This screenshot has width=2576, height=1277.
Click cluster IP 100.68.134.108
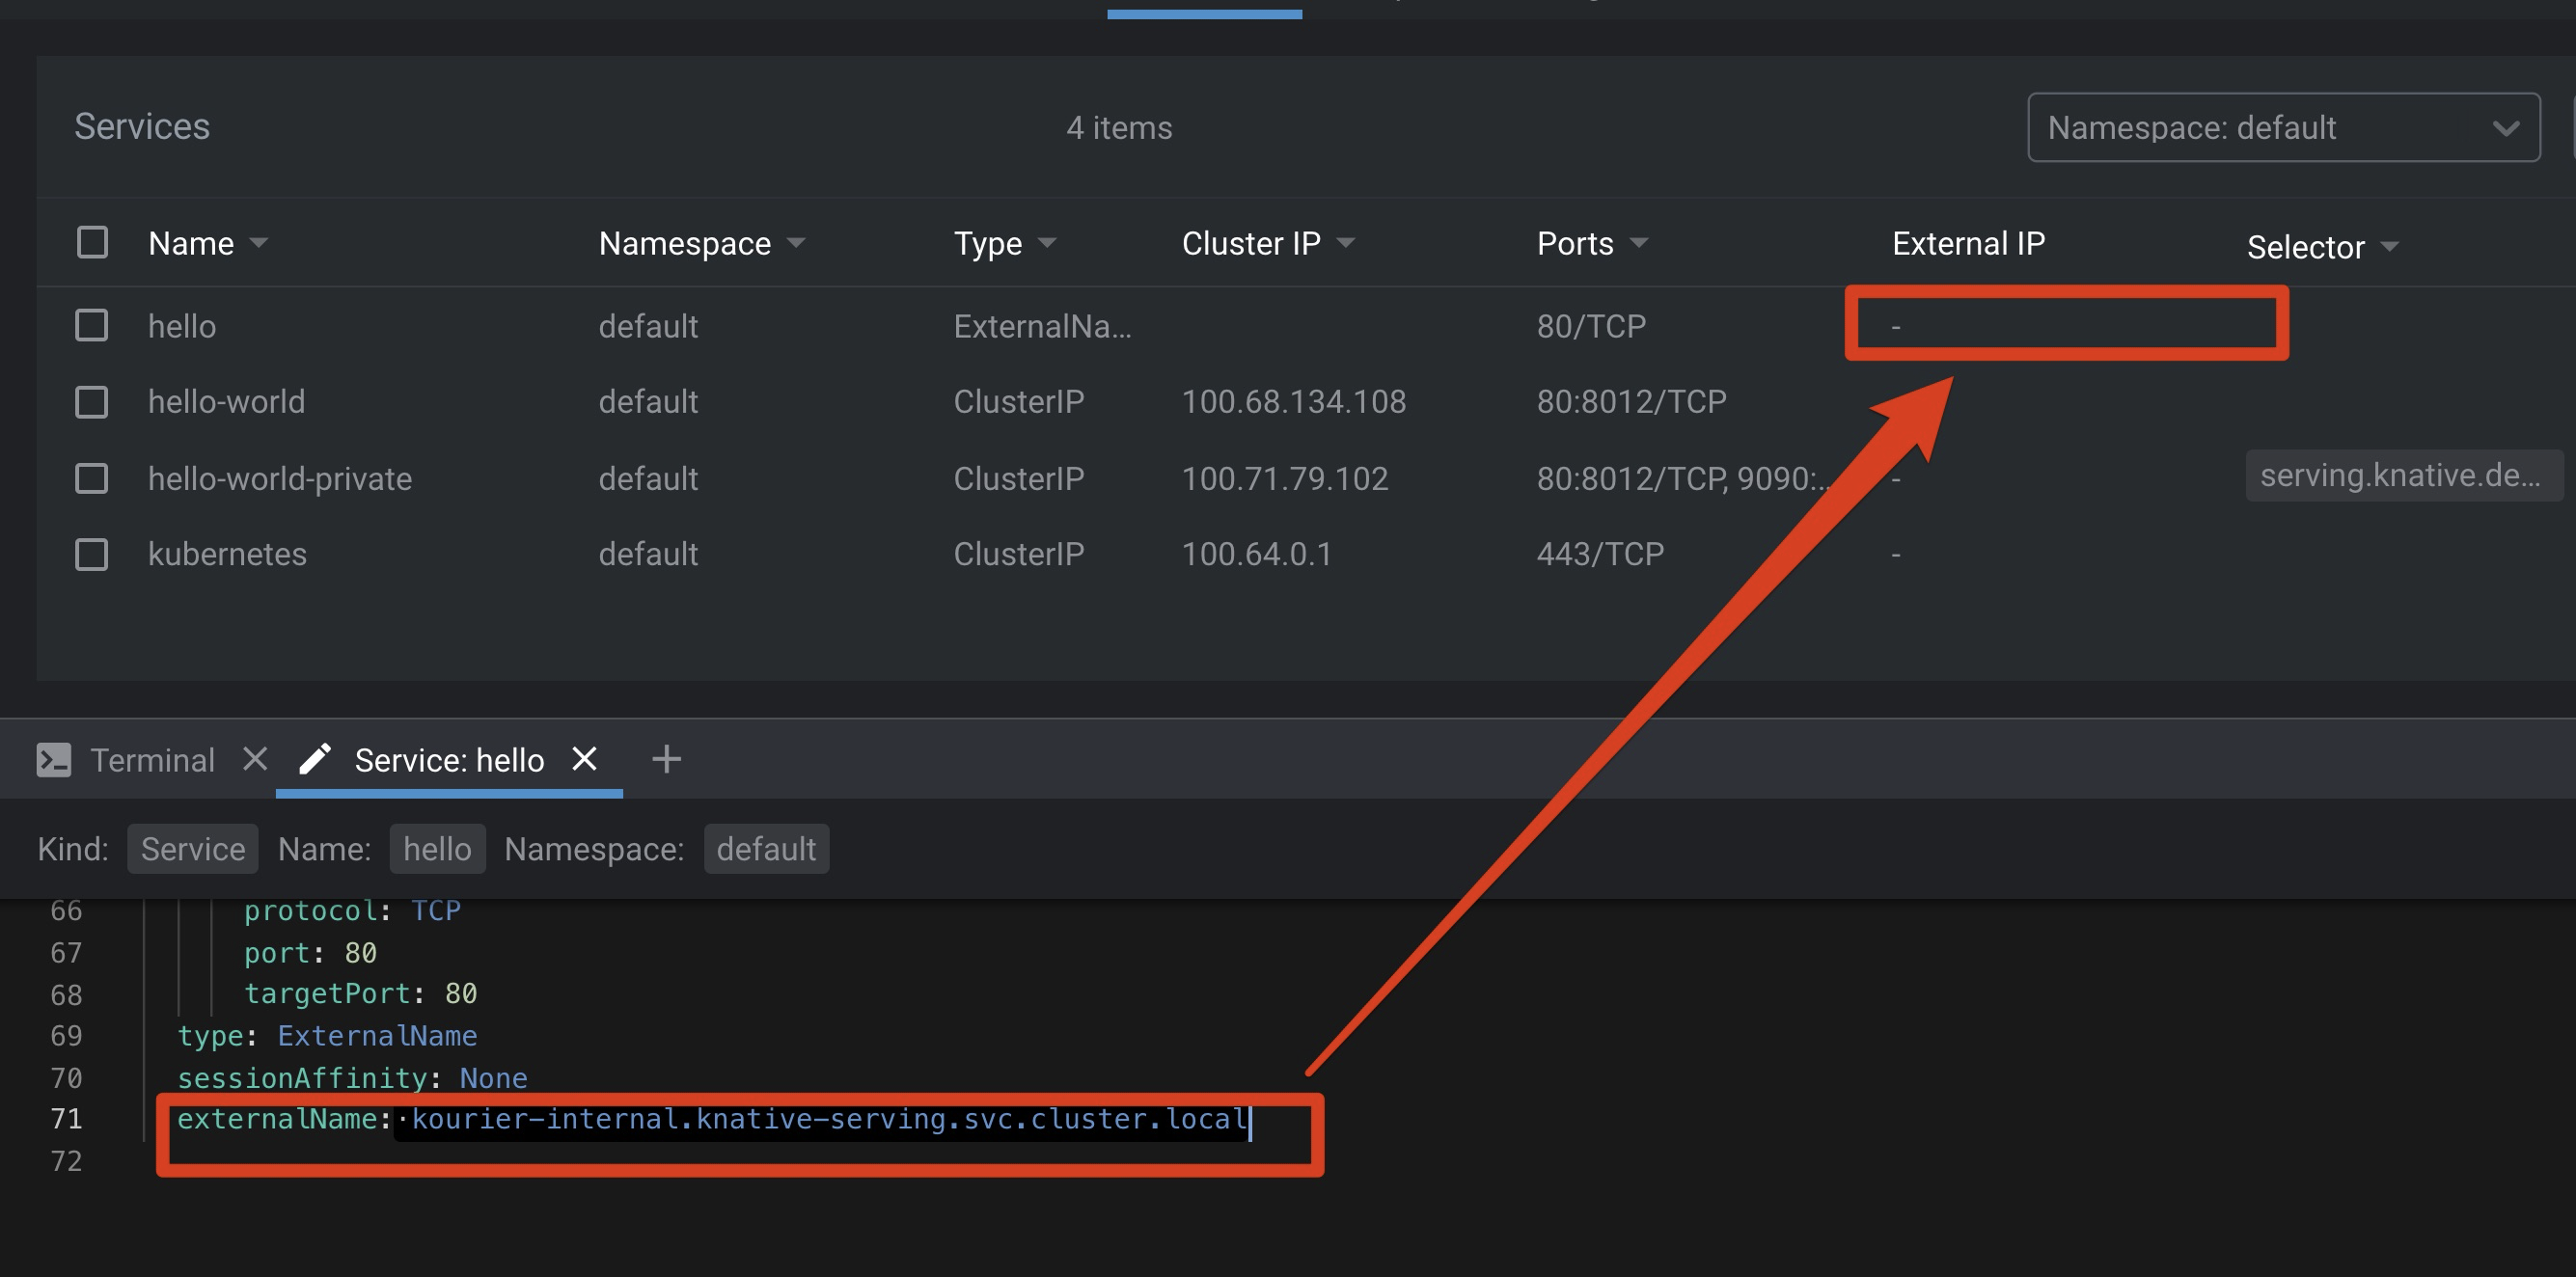coord(1293,401)
